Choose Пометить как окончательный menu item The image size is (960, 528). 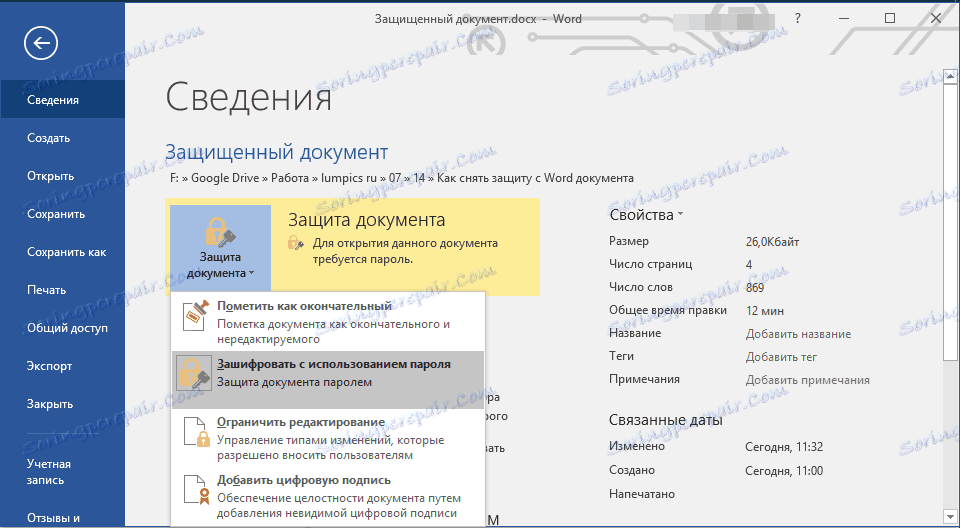coord(328,322)
